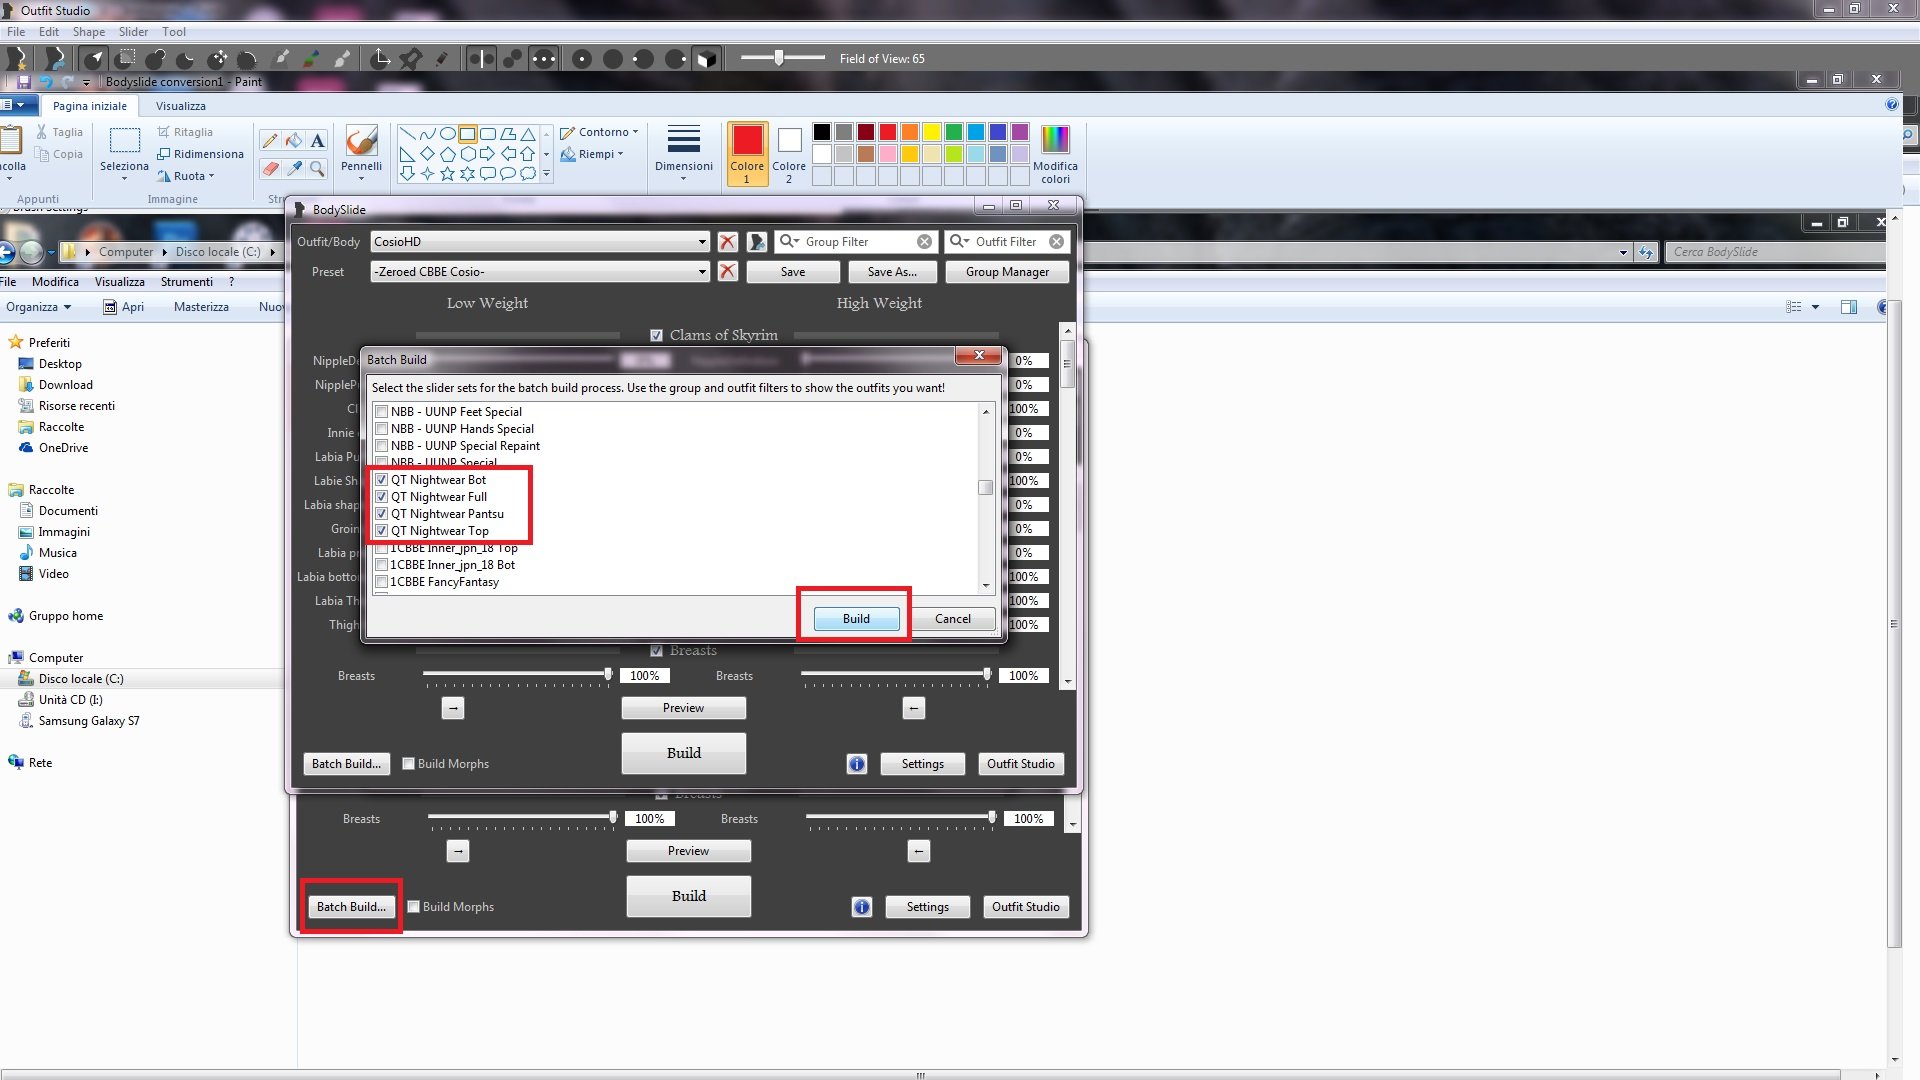The width and height of the screenshot is (1920, 1080).
Task: Open the Slider menu in Outfit Studio
Action: (x=133, y=32)
